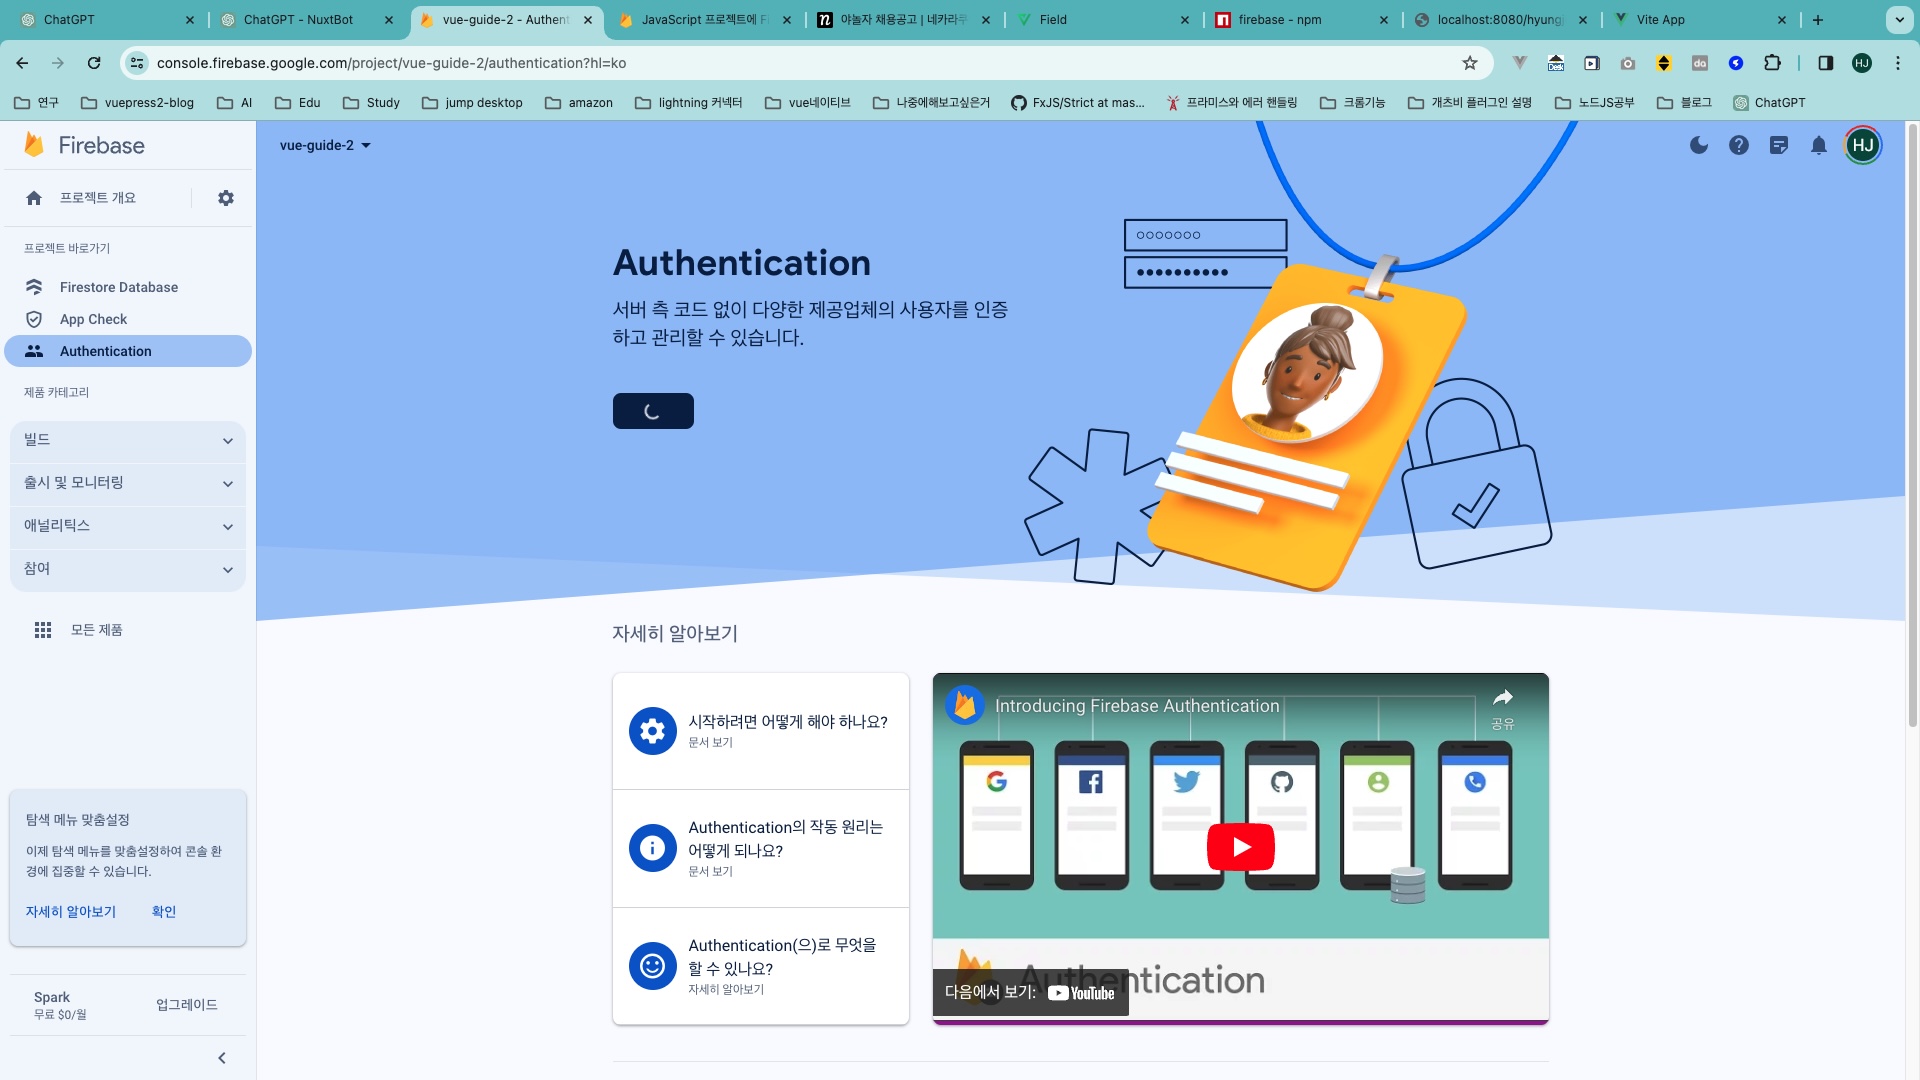Expand the 참여 category

click(128, 569)
